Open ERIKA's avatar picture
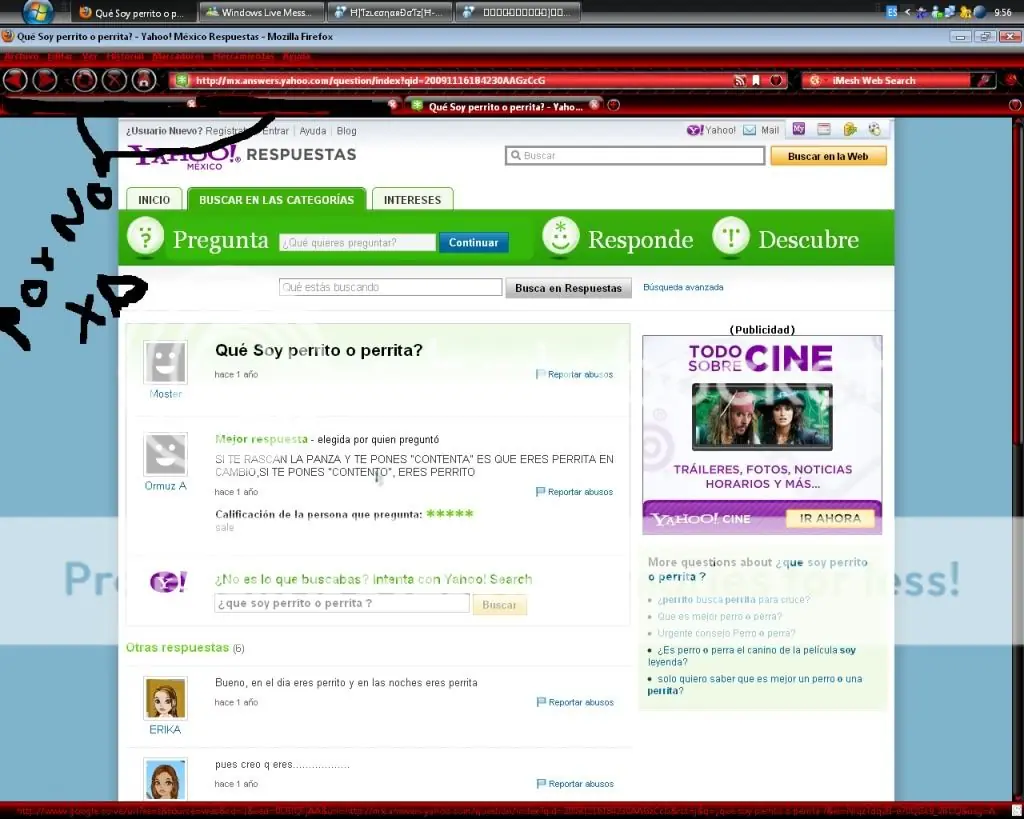 click(165, 698)
